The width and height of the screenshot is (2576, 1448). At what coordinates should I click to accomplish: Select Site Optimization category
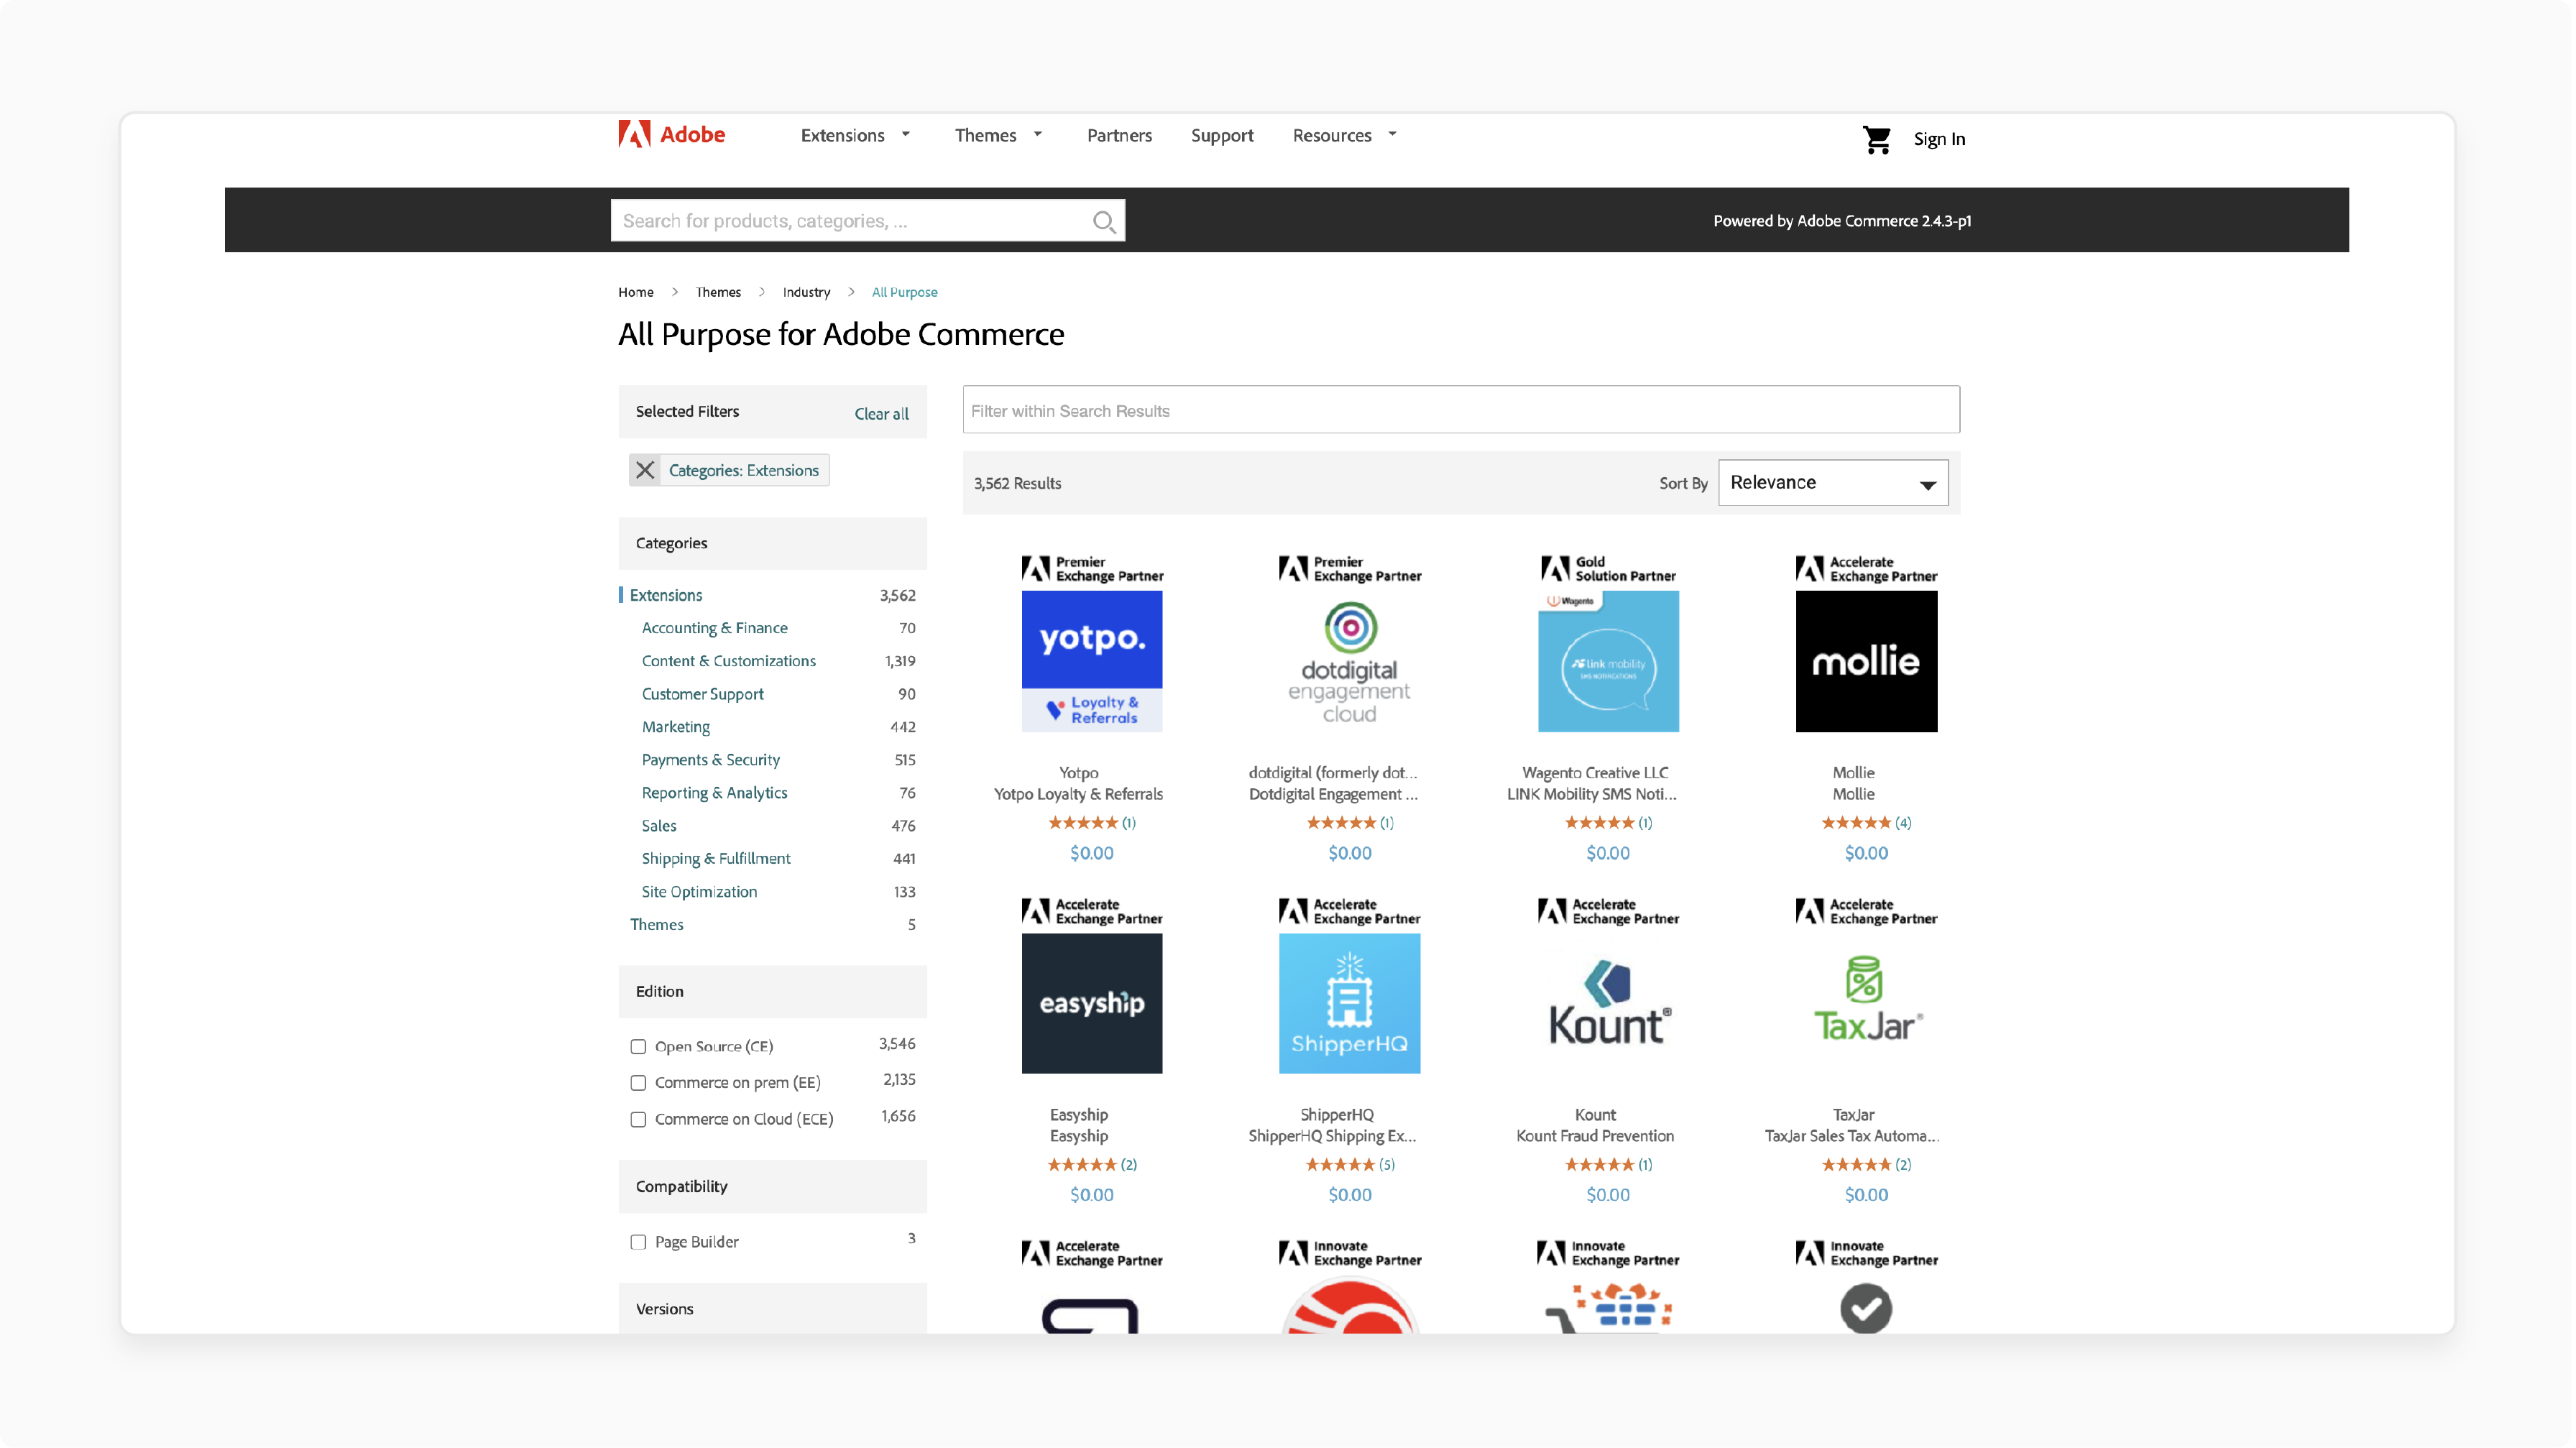(699, 892)
